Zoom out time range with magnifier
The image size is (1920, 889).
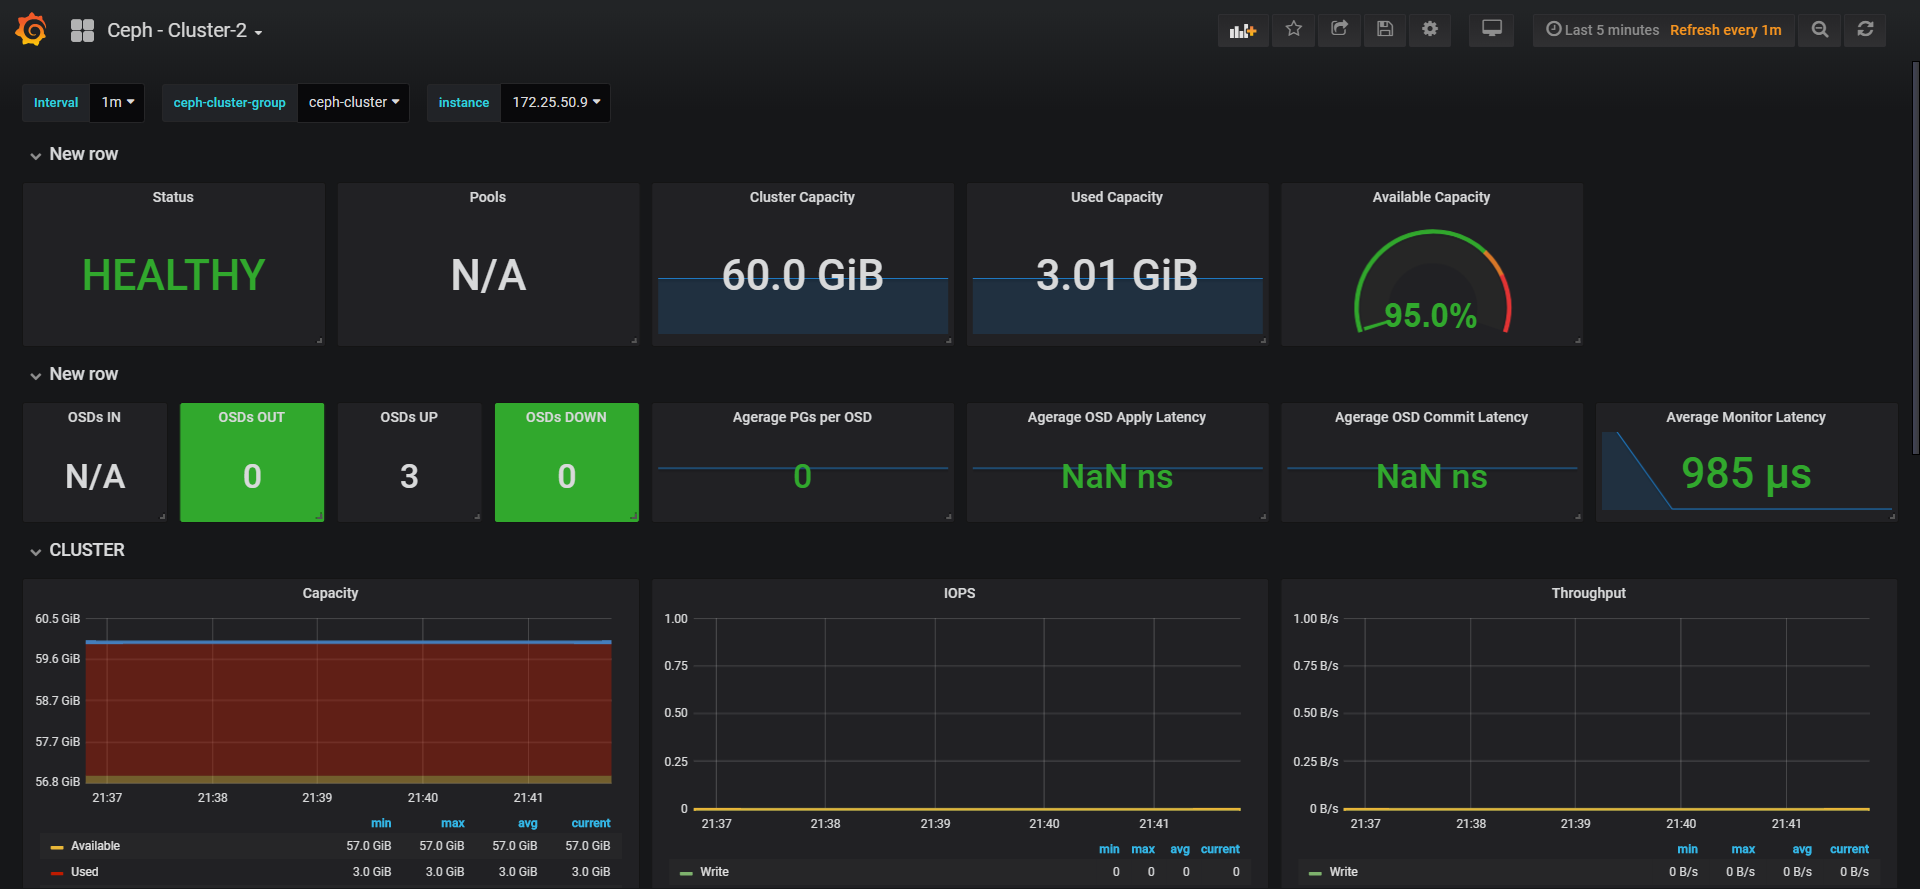pyautogui.click(x=1820, y=30)
